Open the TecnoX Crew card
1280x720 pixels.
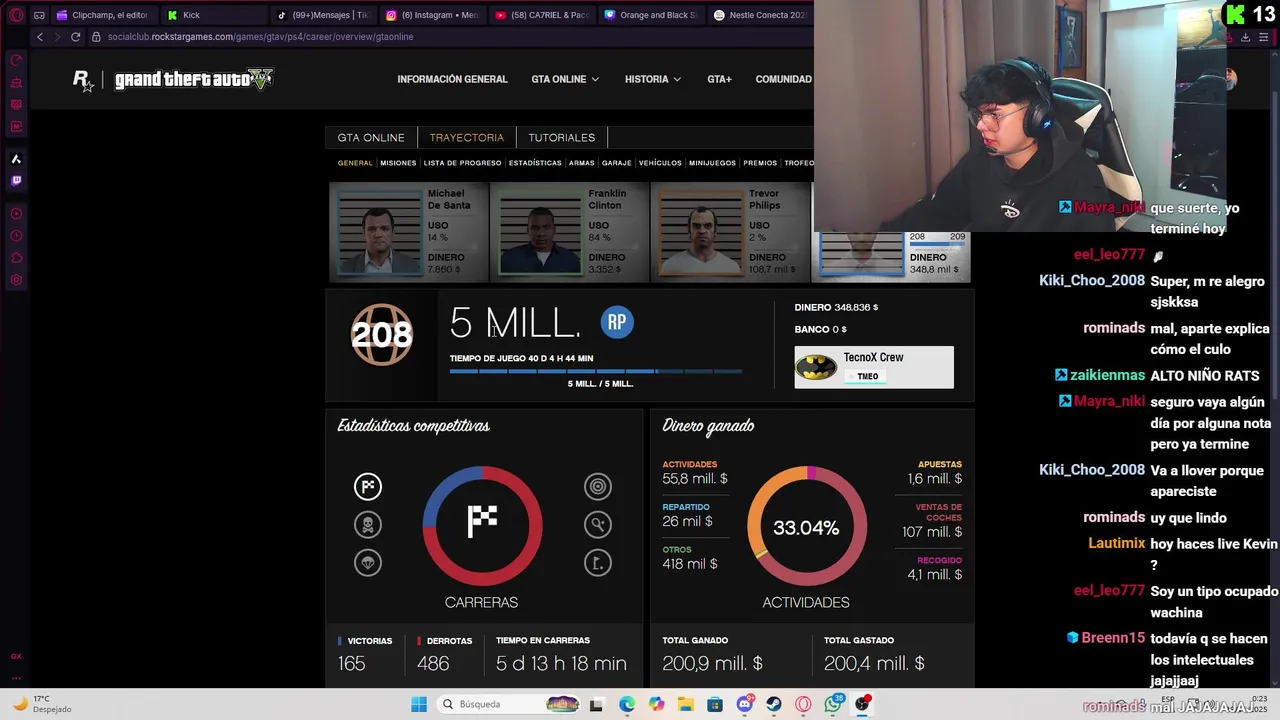(874, 367)
